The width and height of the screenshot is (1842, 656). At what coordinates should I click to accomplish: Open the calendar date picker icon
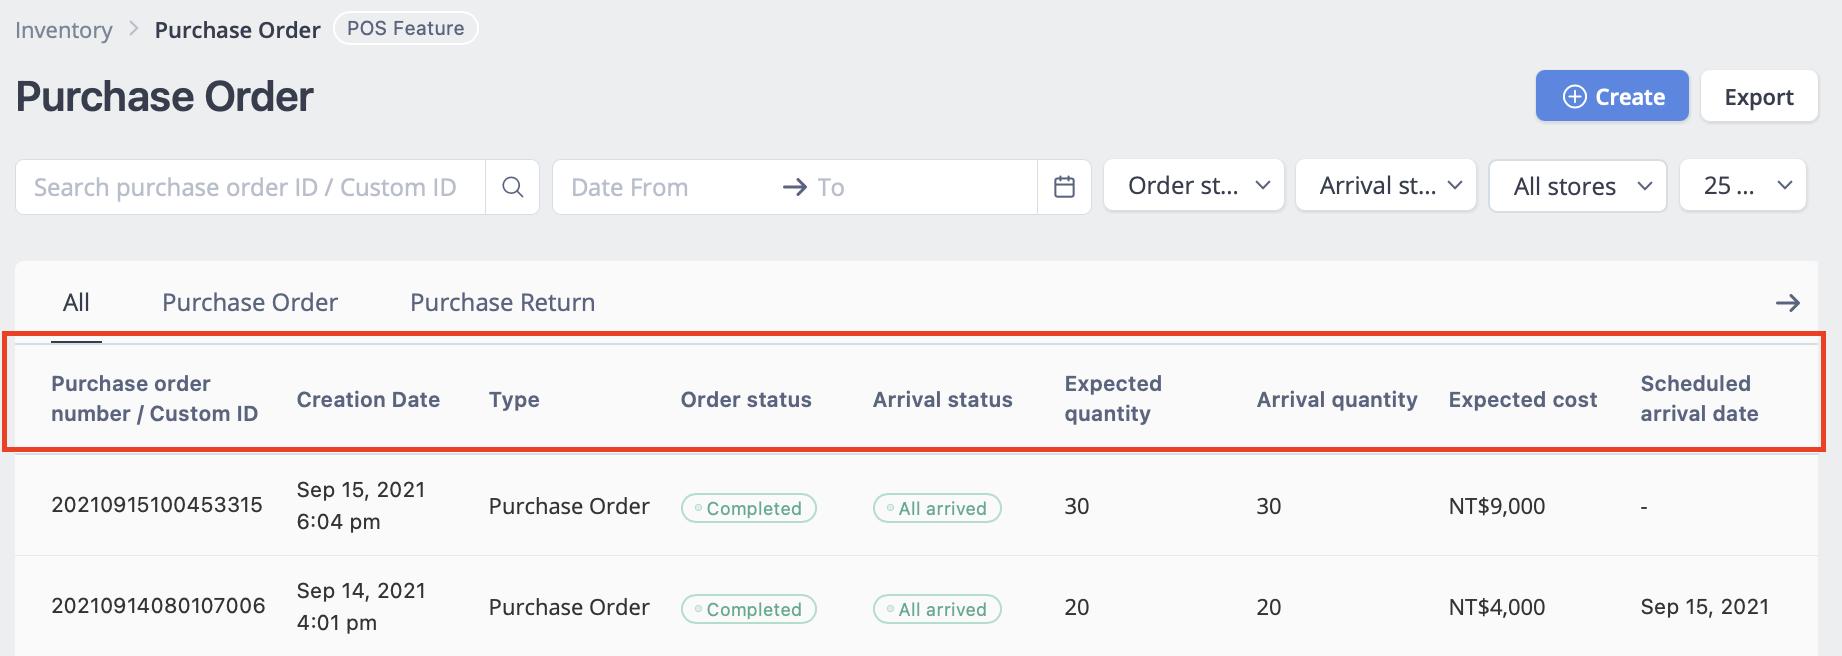click(1064, 187)
